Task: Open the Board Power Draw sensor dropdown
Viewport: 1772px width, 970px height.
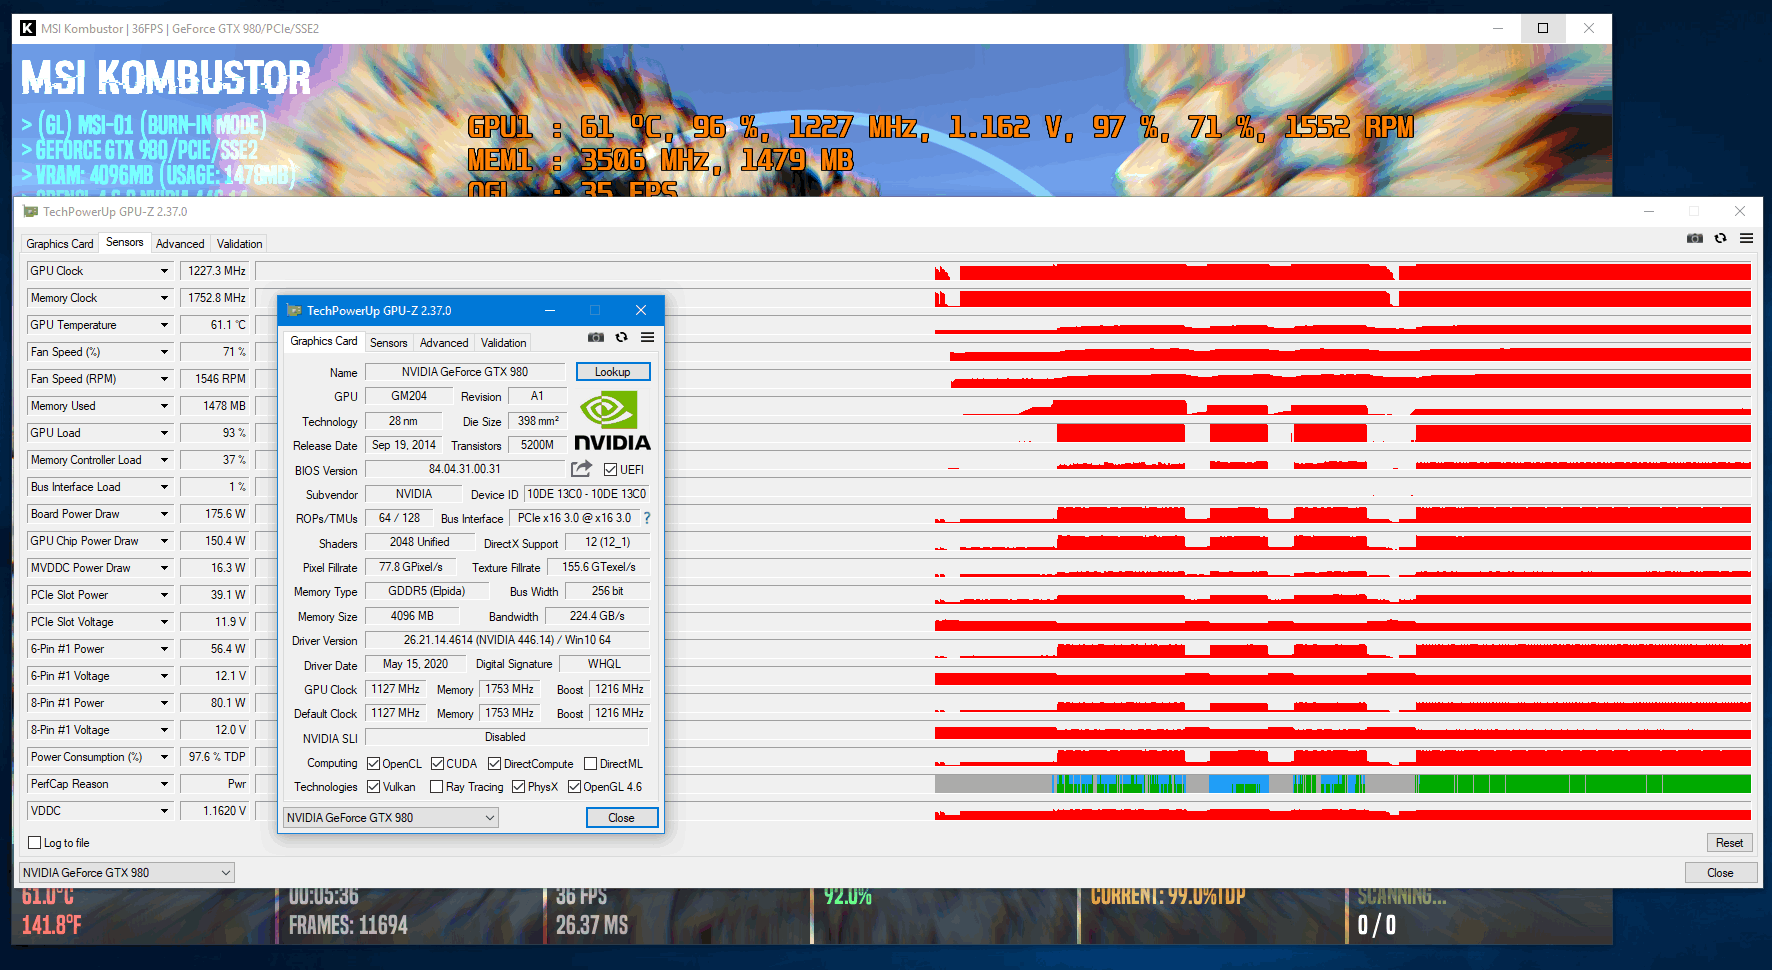Action: (165, 514)
